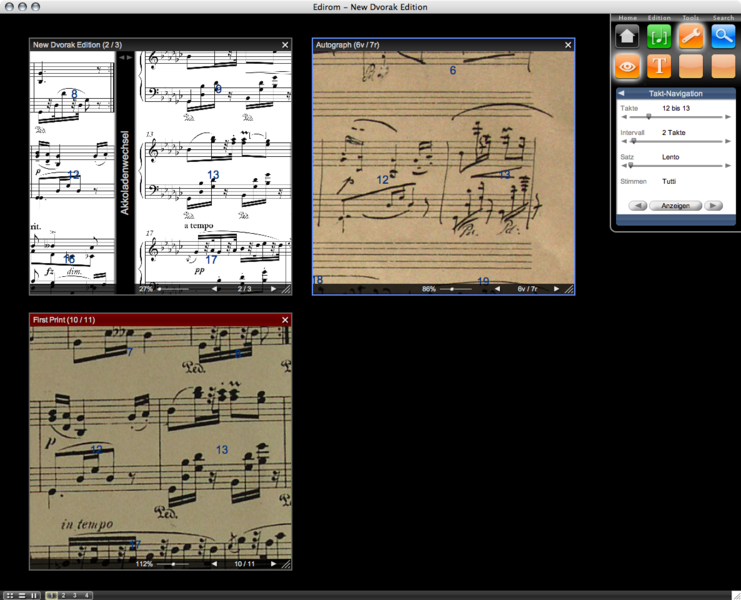Open Search with the magnifying glass icon
741x600 pixels.
coord(723,37)
